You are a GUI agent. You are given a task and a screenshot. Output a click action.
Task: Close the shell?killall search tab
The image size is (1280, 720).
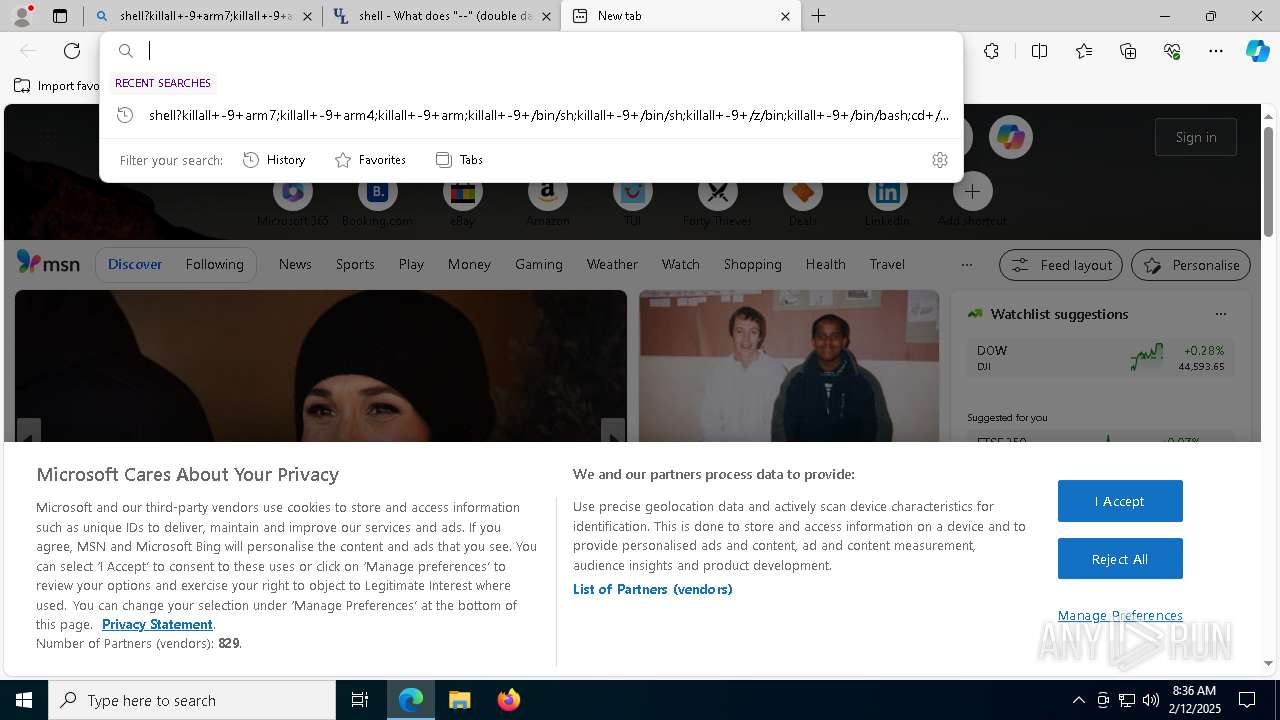coord(307,16)
